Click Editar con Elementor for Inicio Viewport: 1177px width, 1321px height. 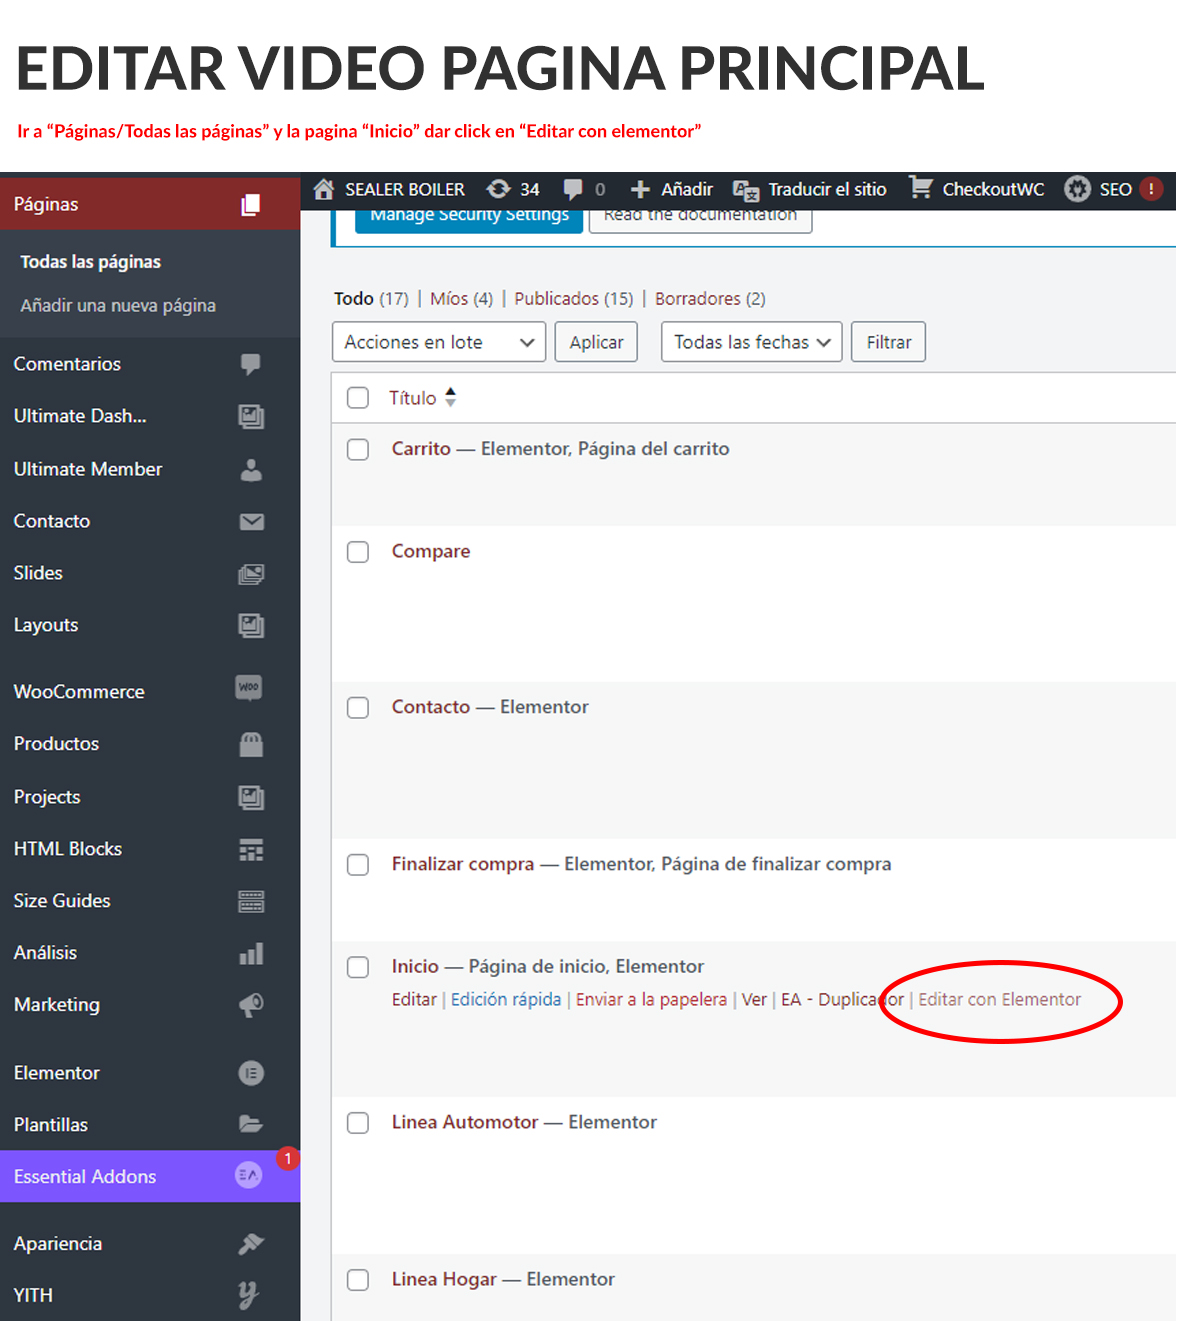click(x=1000, y=1000)
